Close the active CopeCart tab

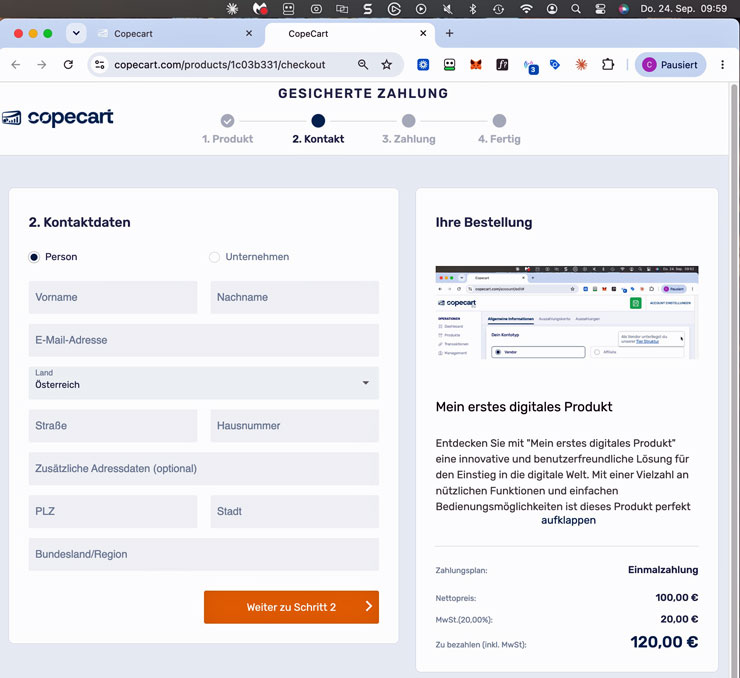423,33
